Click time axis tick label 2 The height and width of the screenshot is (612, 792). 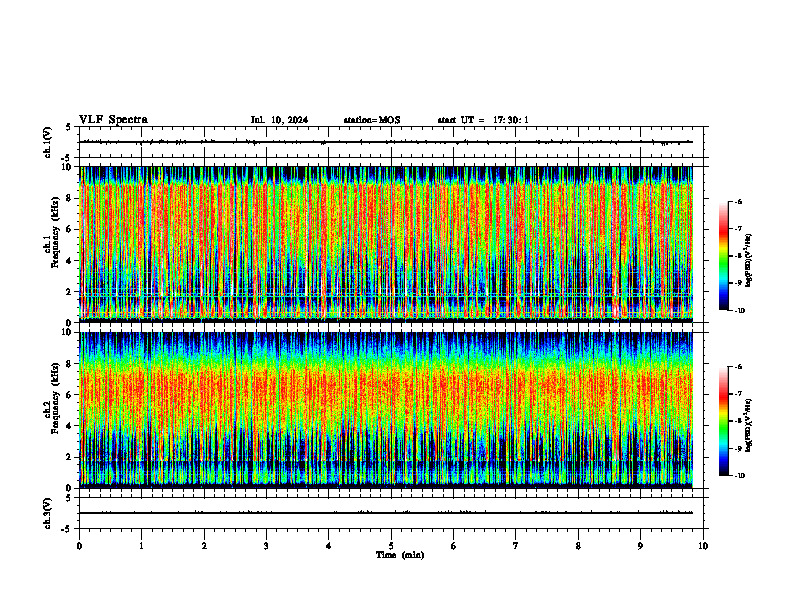tap(204, 546)
